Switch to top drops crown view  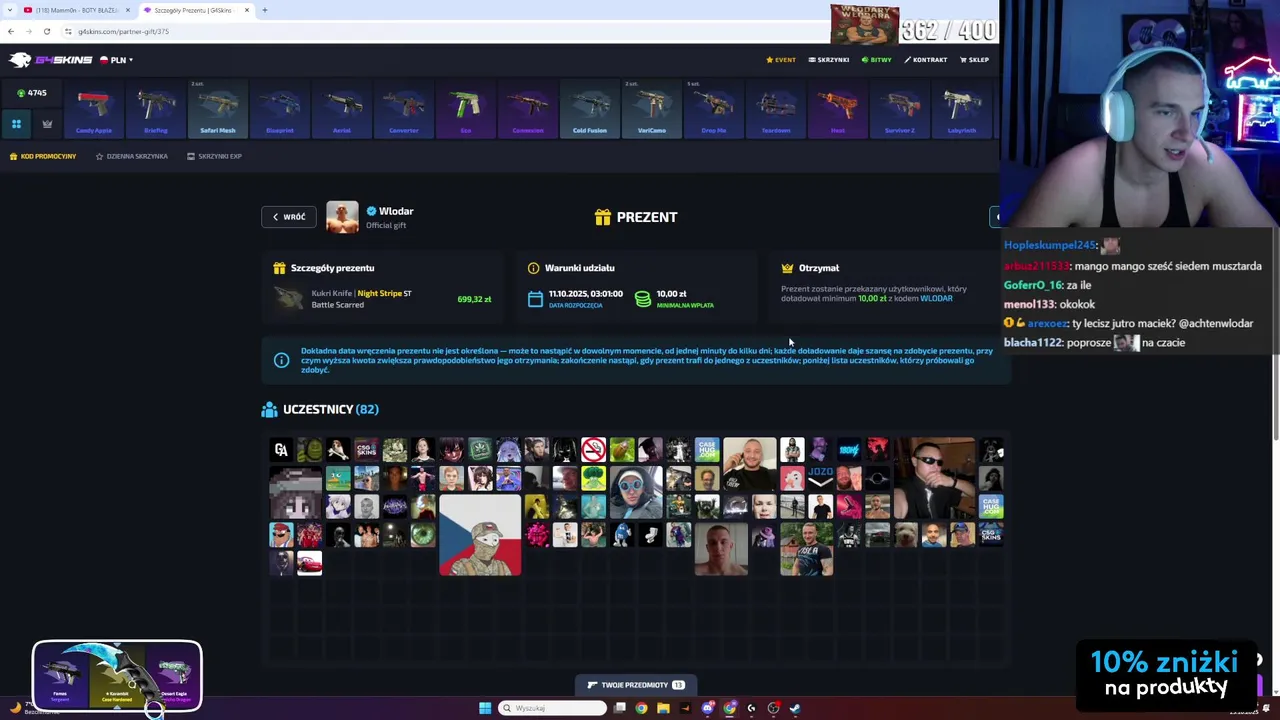point(47,124)
